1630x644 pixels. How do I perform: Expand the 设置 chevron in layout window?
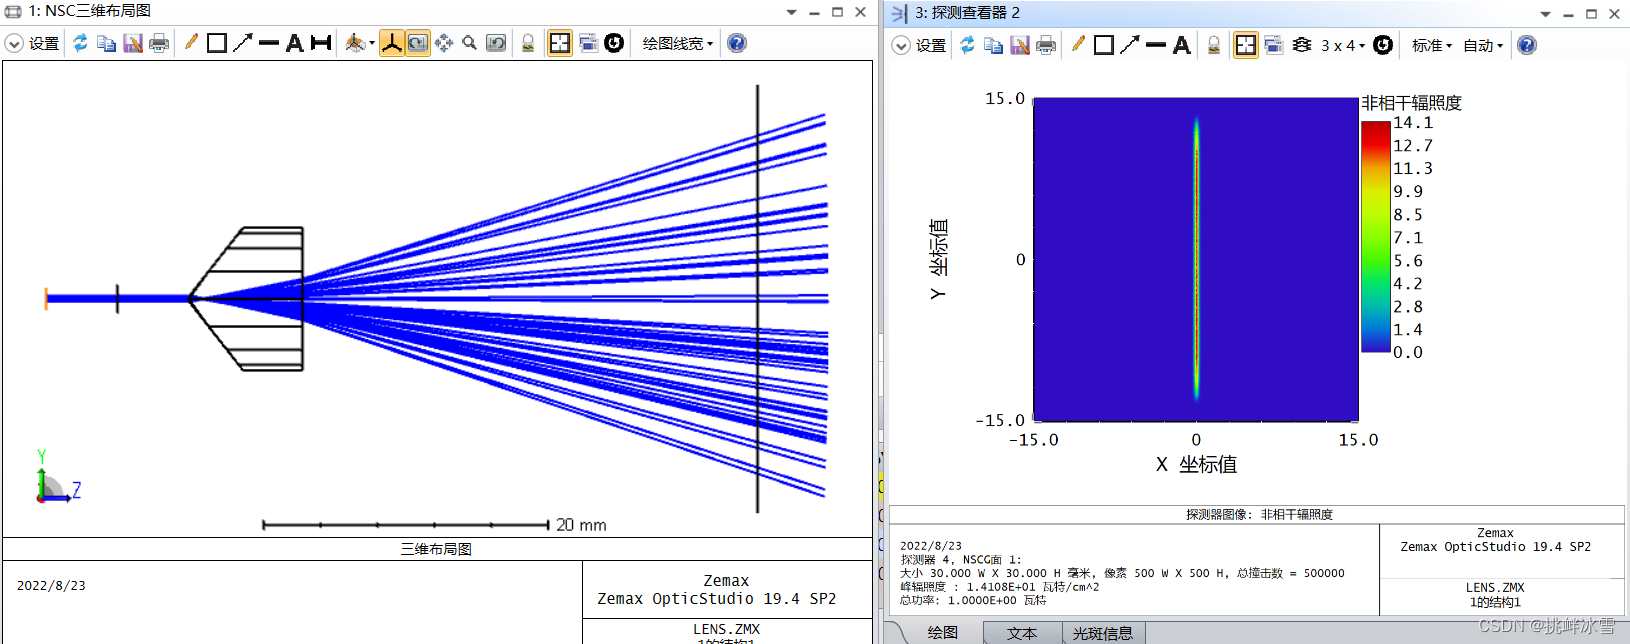(14, 43)
